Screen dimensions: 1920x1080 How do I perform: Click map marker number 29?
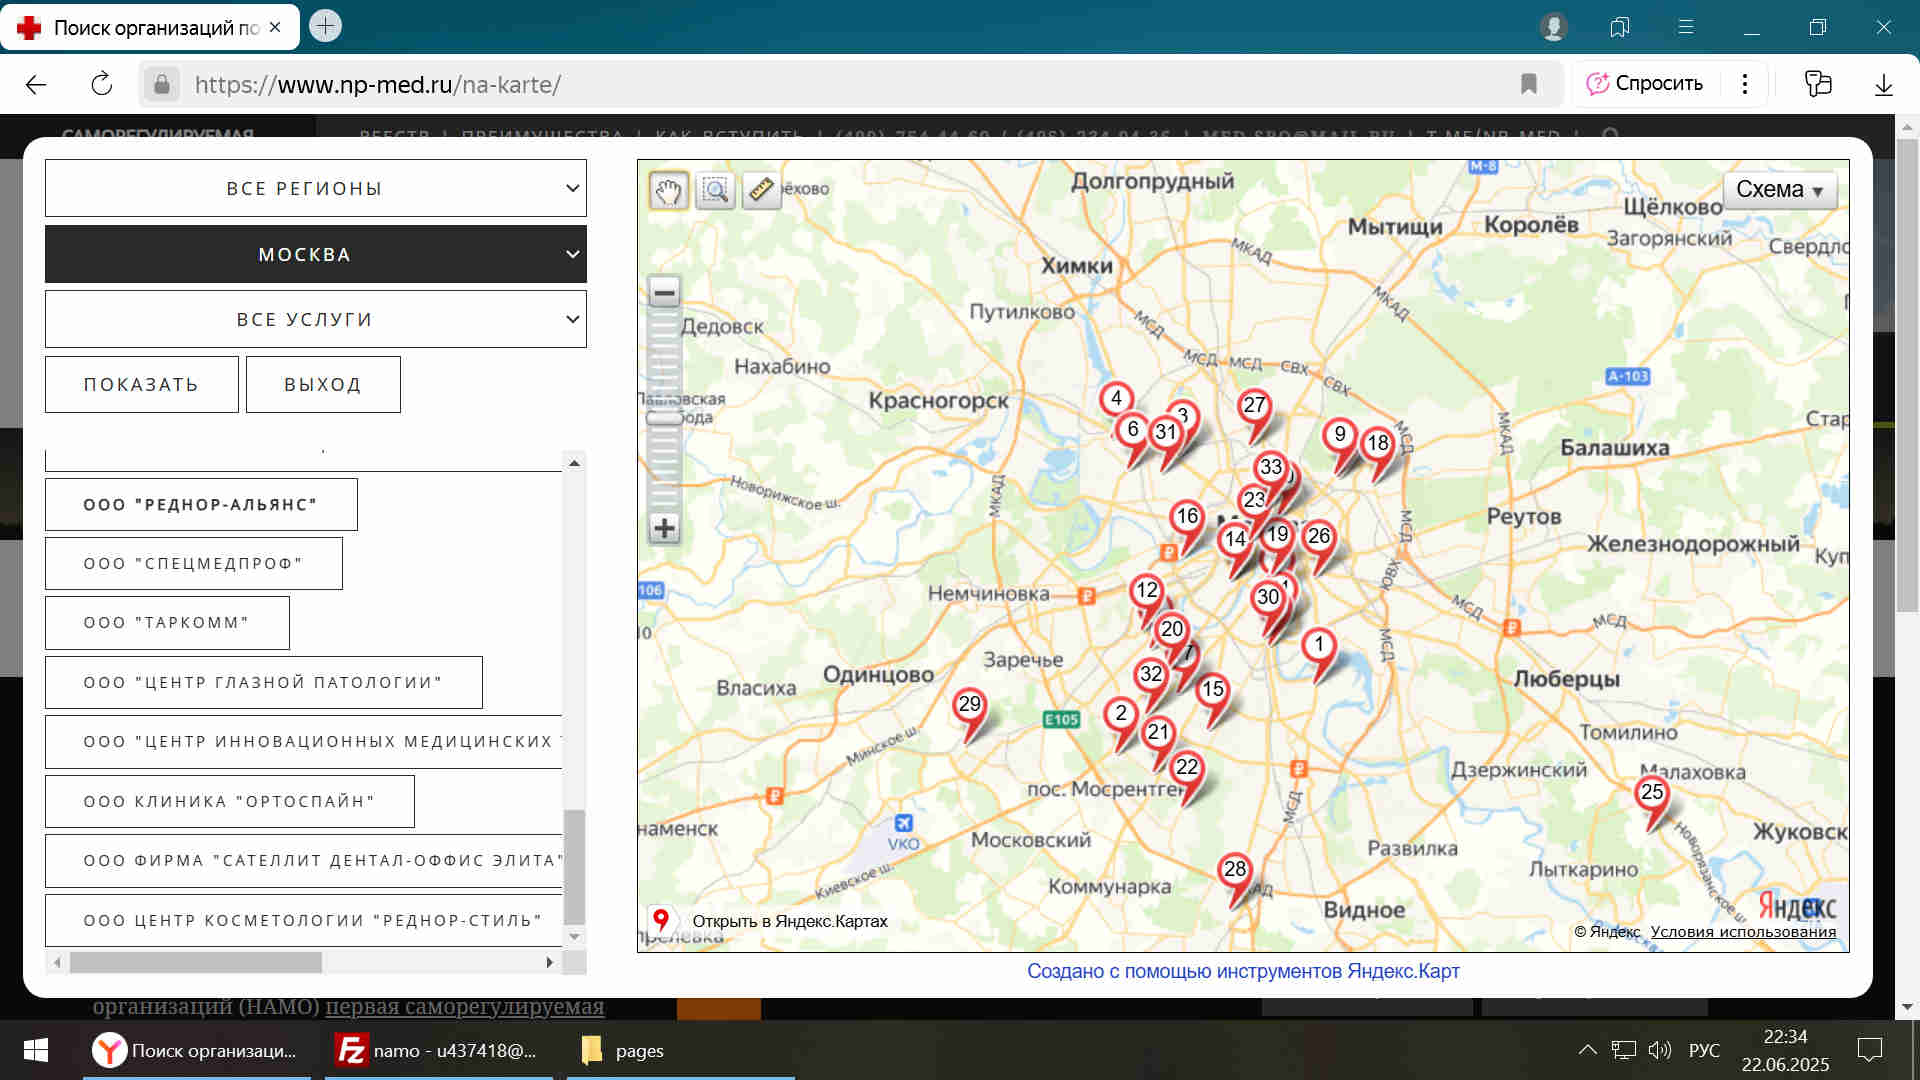coord(969,706)
